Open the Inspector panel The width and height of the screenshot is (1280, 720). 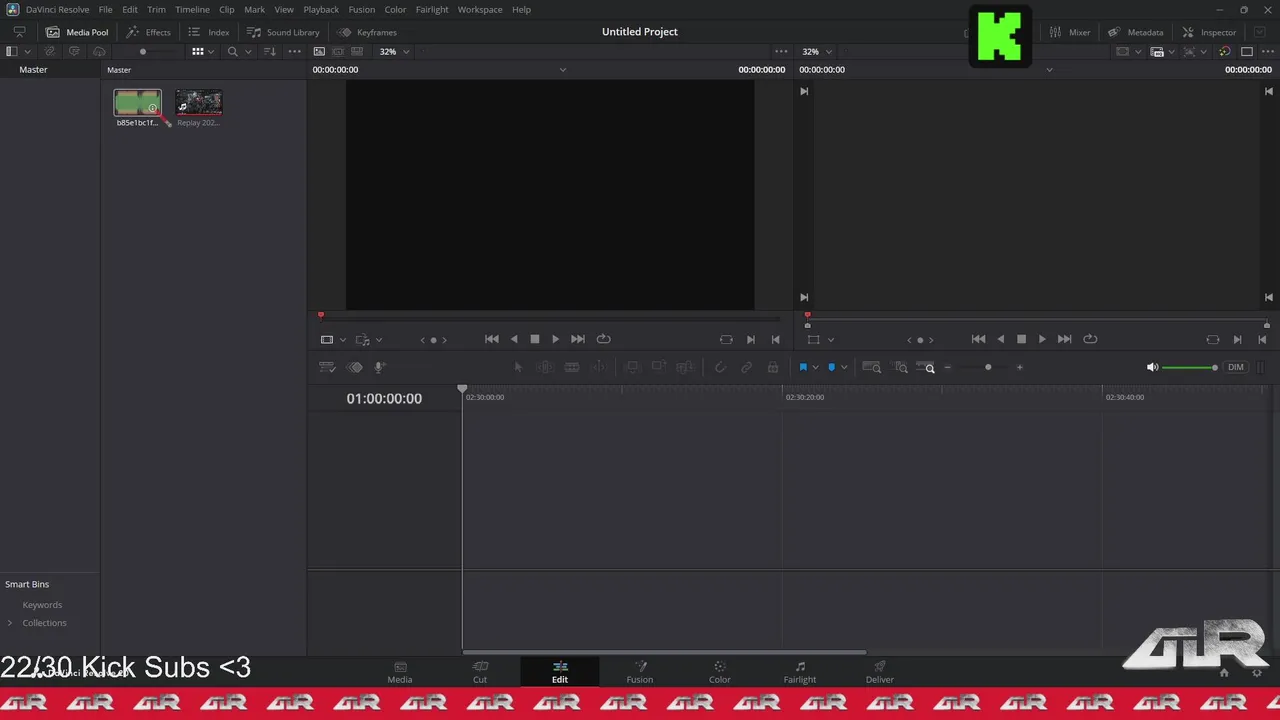point(1209,32)
